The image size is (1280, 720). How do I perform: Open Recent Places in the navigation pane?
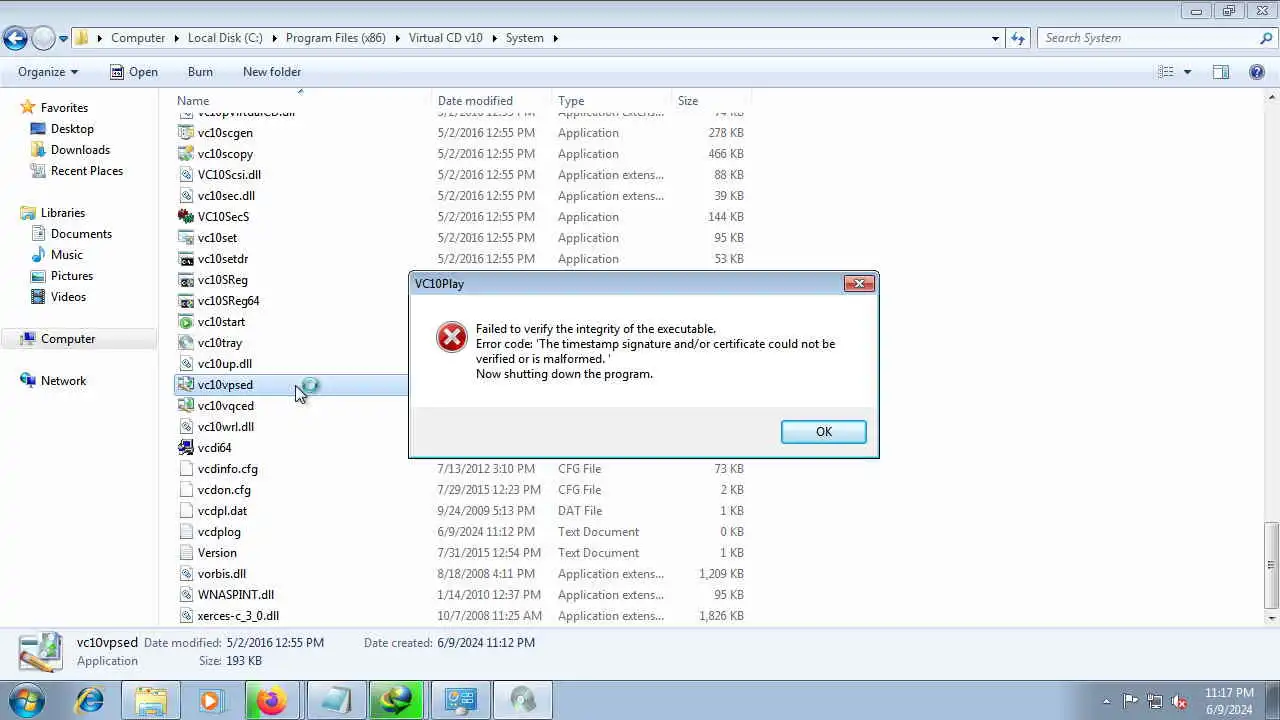point(87,170)
